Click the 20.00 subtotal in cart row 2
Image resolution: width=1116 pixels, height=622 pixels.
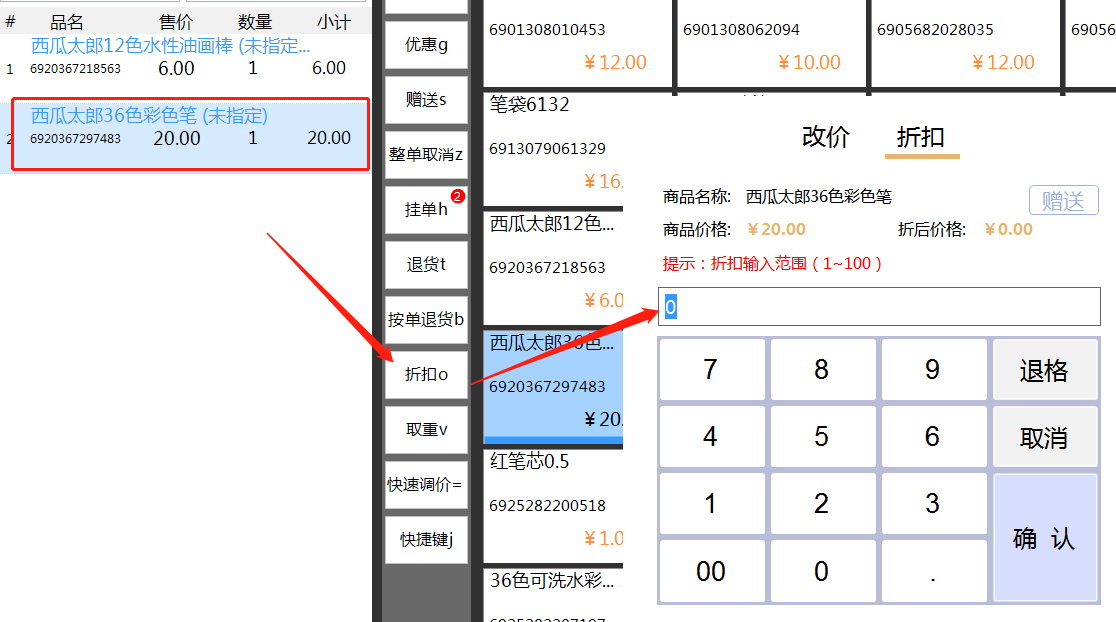329,137
